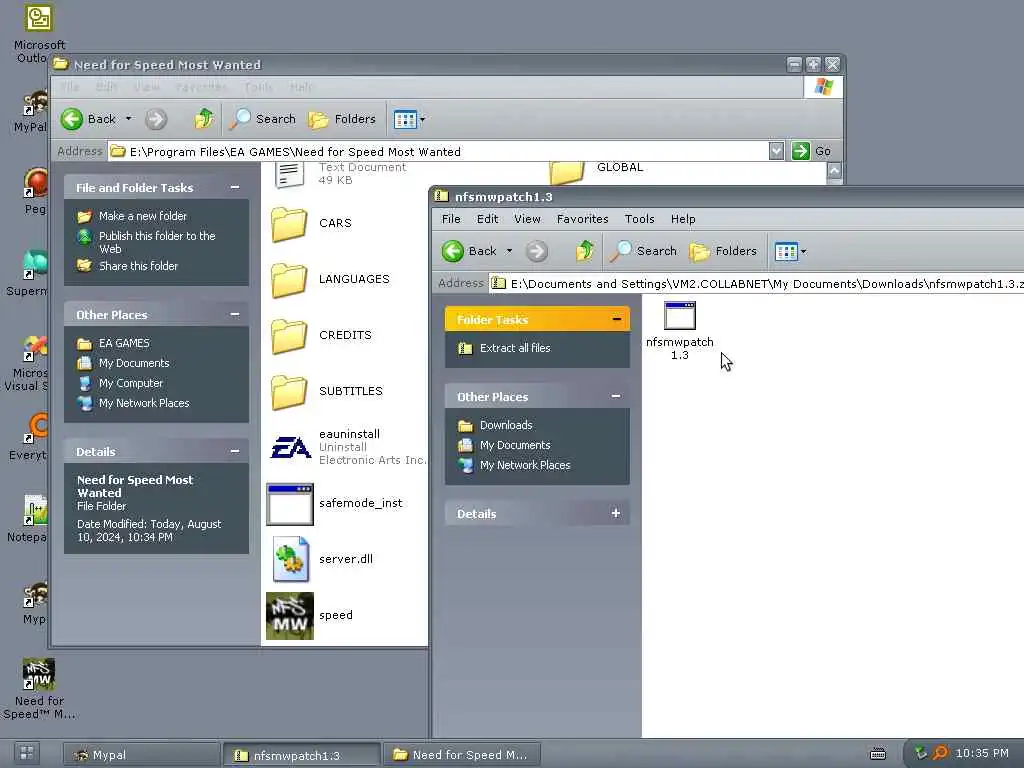Toggle Folders pane in Need for Speed window
Image resolution: width=1024 pixels, height=768 pixels.
tap(342, 120)
